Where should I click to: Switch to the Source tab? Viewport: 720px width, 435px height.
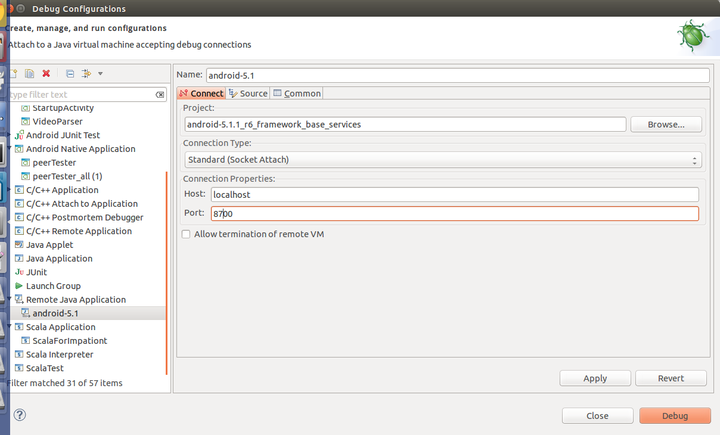248,93
